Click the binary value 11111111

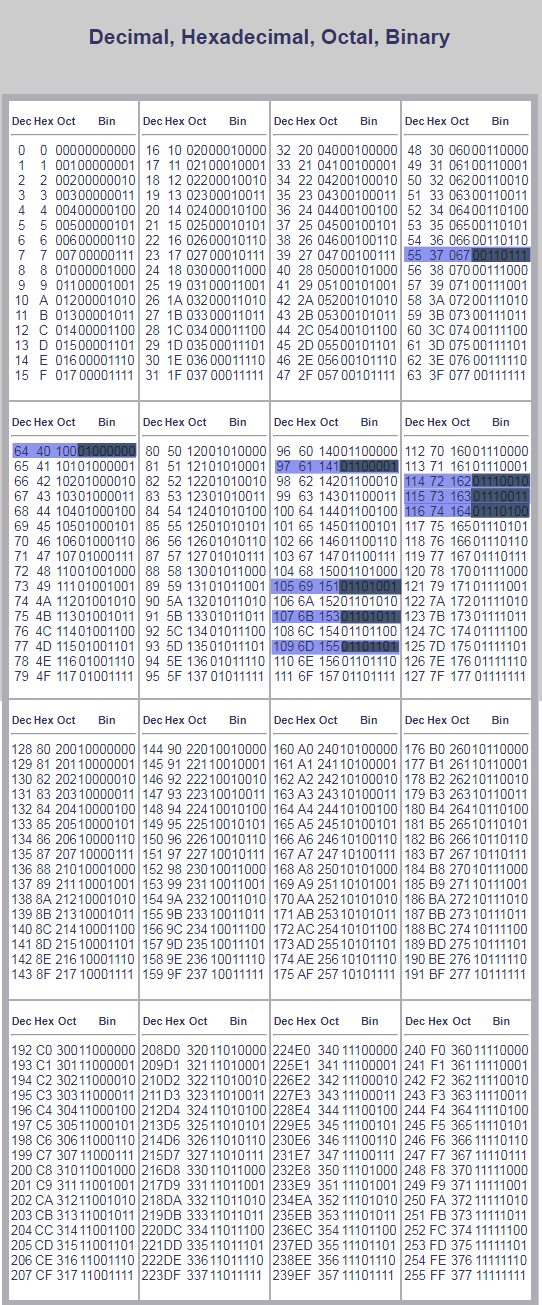[x=500, y=1275]
